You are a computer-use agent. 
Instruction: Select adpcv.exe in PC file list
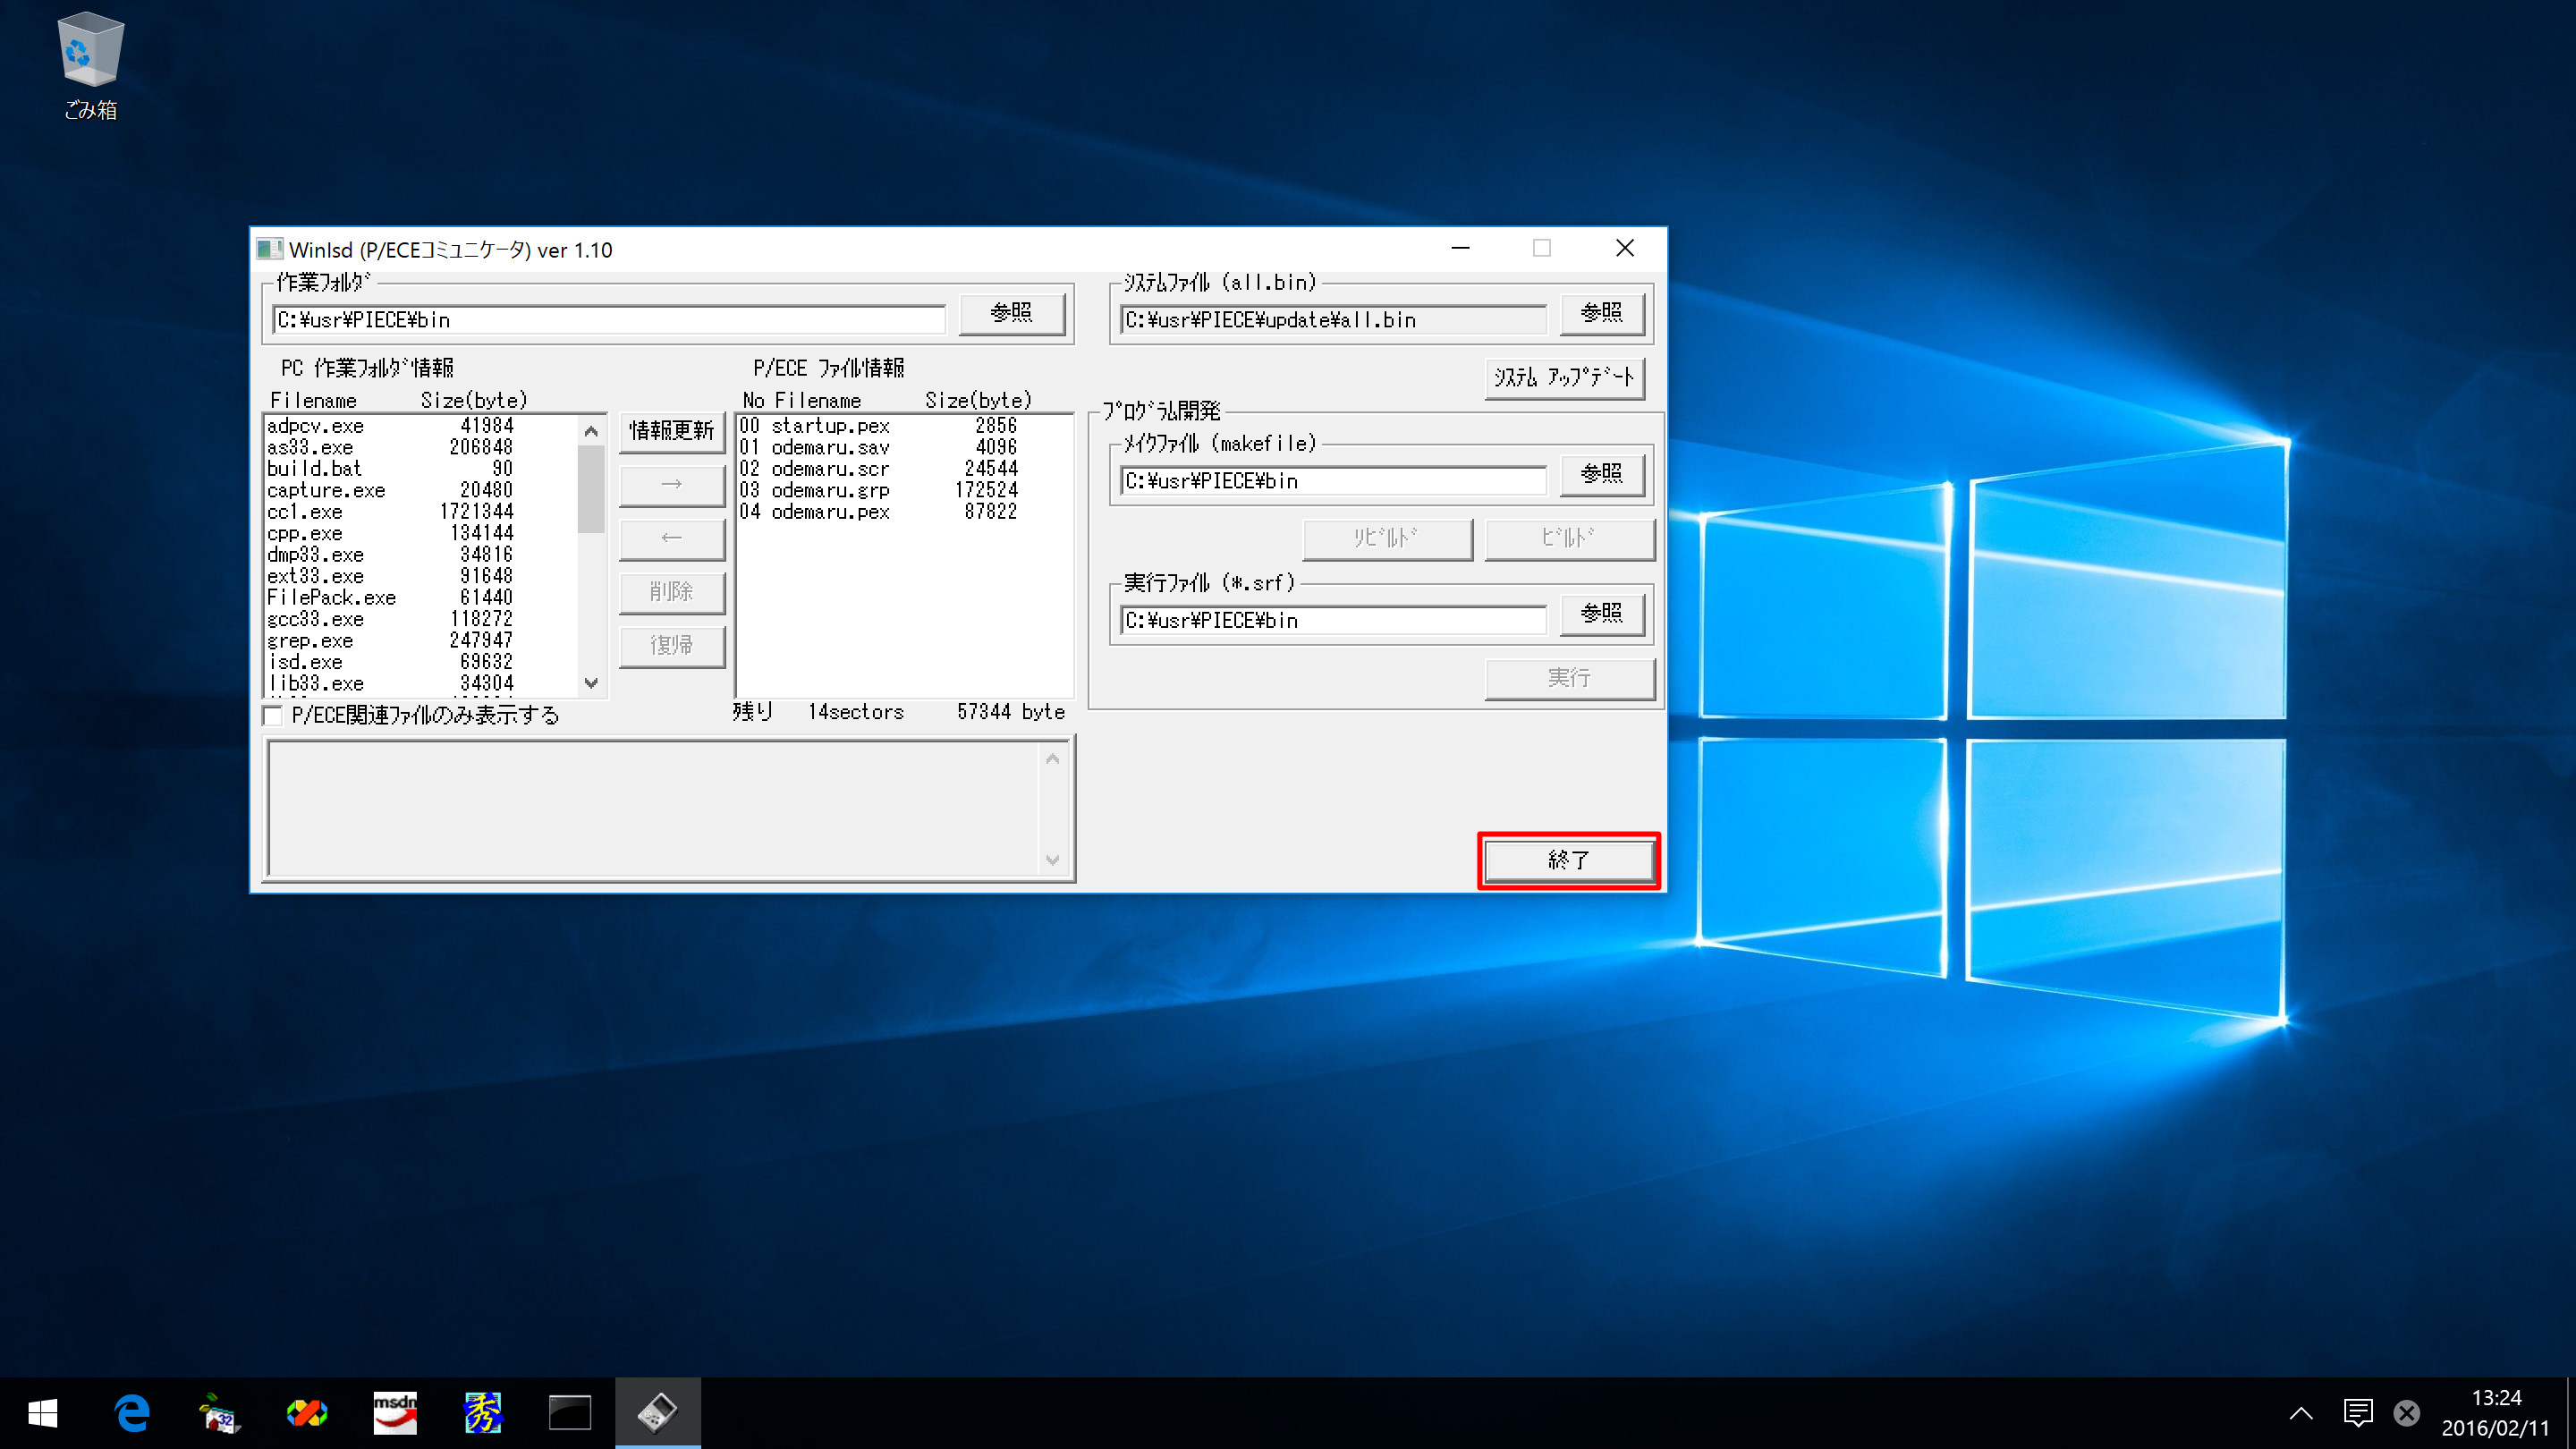(x=421, y=426)
